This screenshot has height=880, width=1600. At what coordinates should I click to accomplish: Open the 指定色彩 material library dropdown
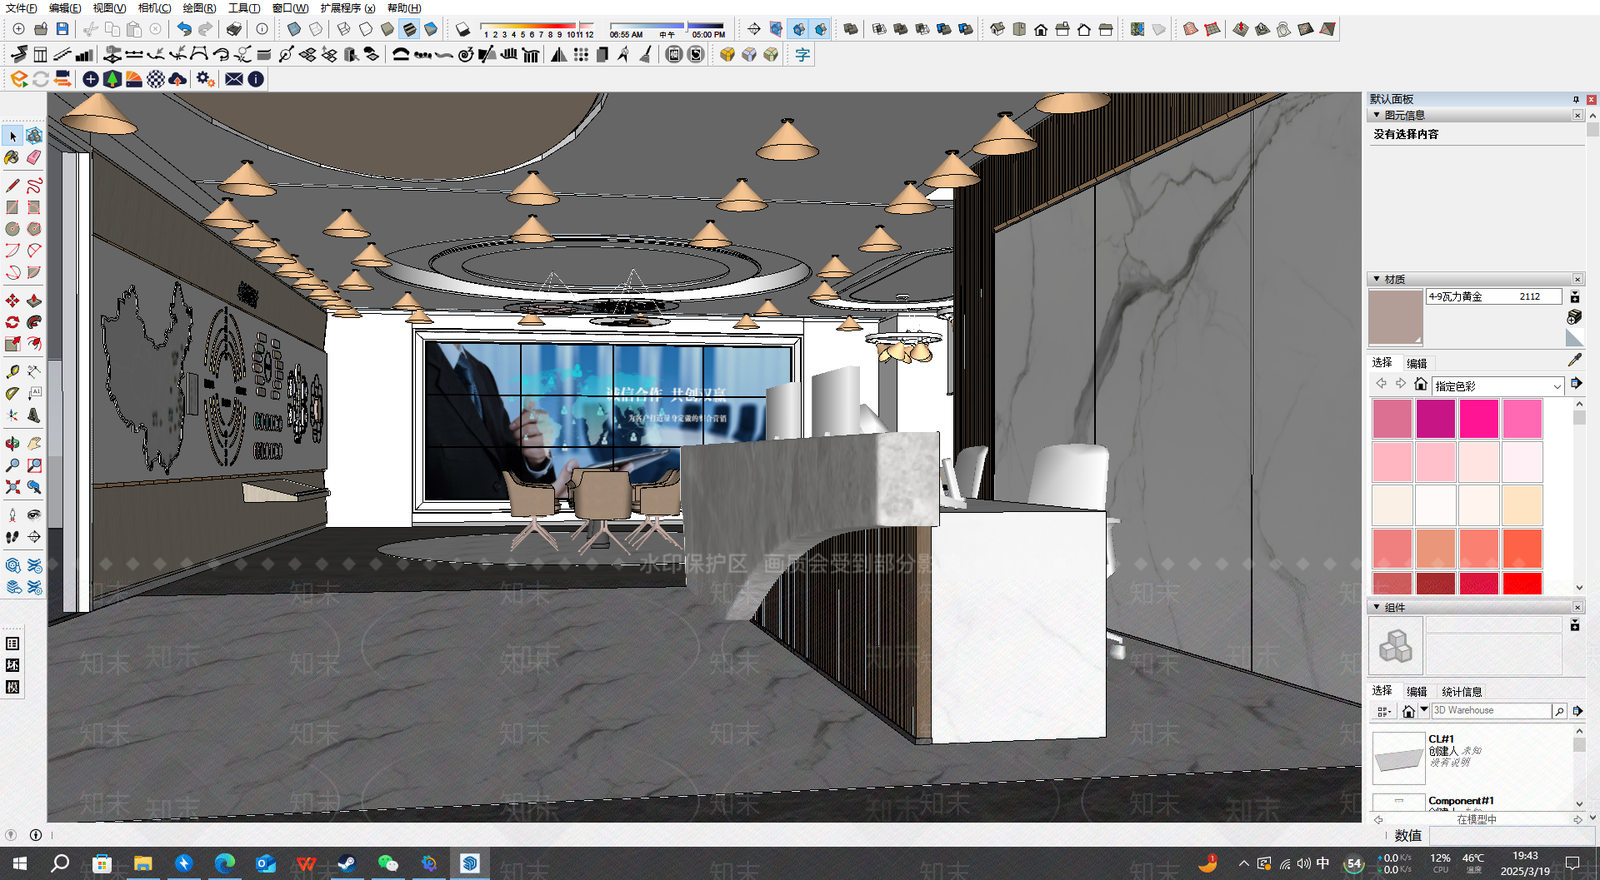coord(1497,386)
